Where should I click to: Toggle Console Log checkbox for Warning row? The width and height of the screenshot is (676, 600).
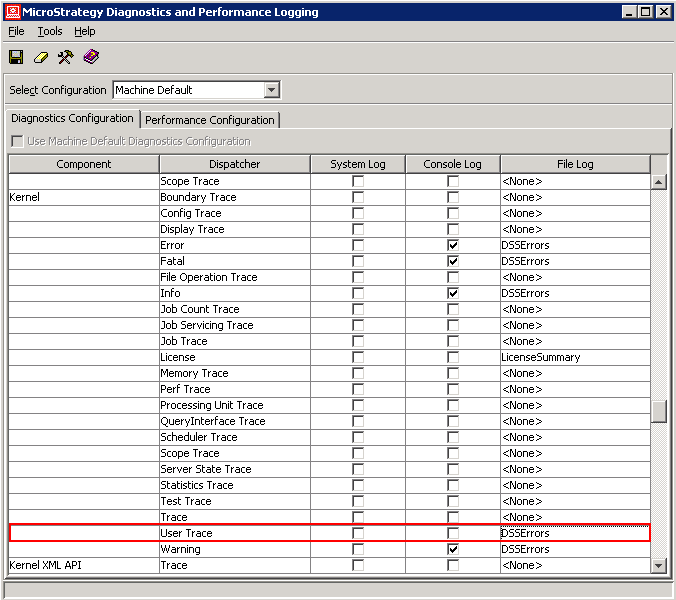coord(453,549)
